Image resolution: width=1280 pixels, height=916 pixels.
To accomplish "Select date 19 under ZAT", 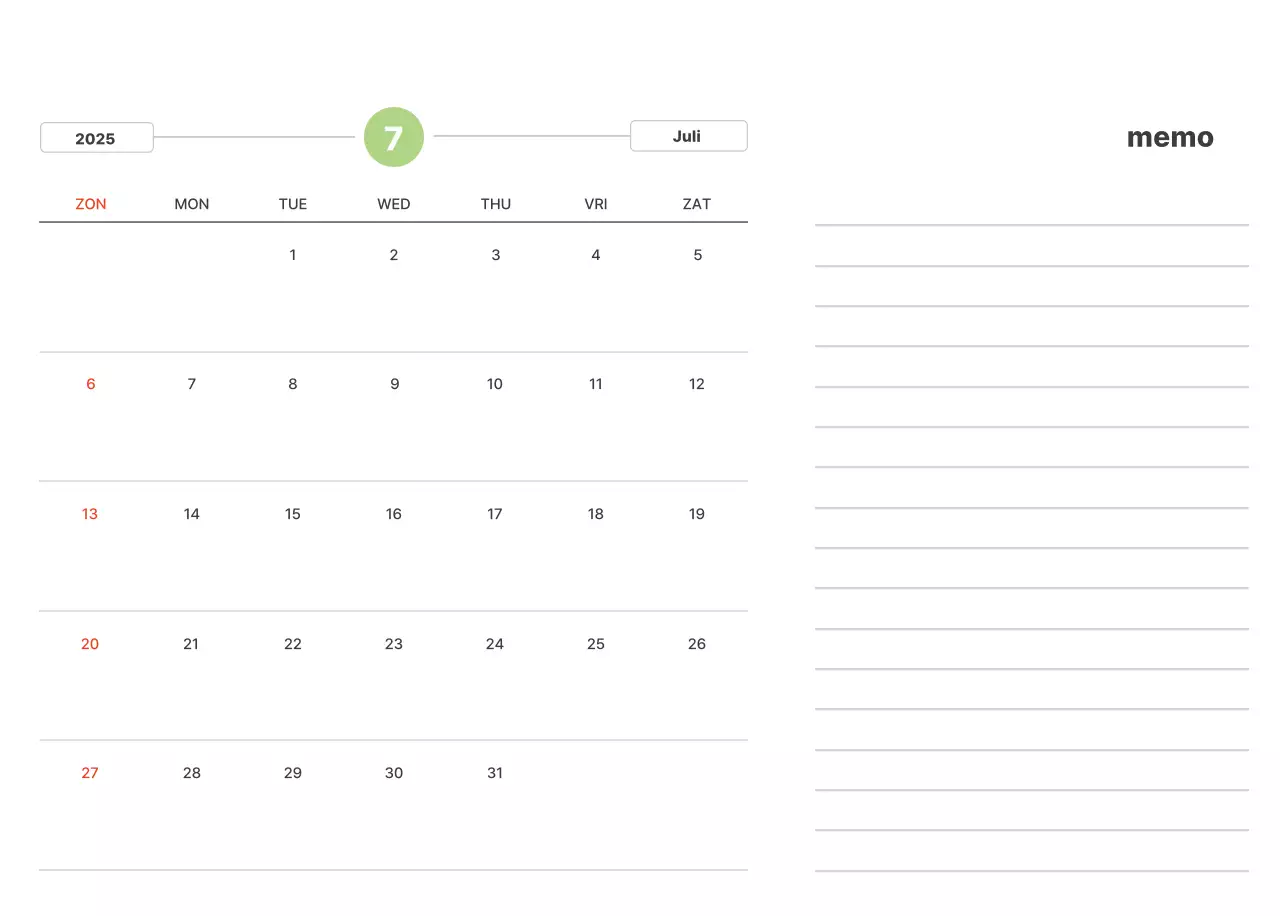I will pyautogui.click(x=697, y=514).
